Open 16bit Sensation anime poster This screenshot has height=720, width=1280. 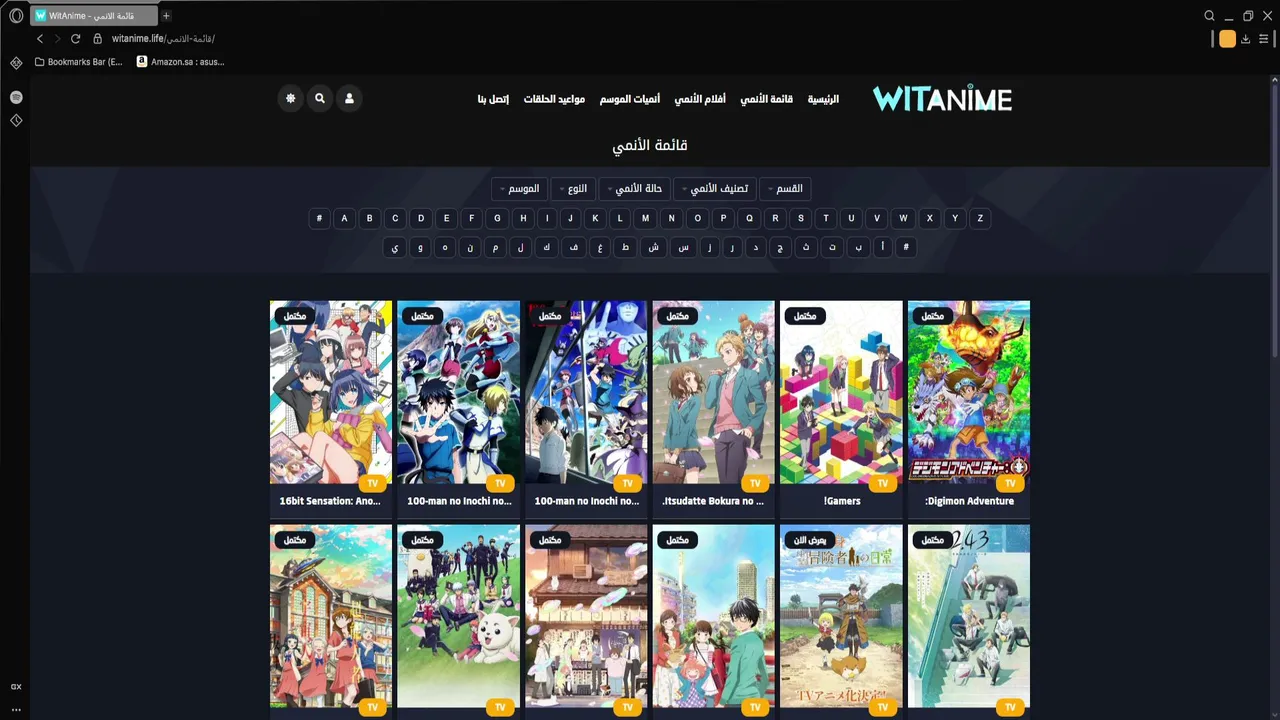pos(331,392)
